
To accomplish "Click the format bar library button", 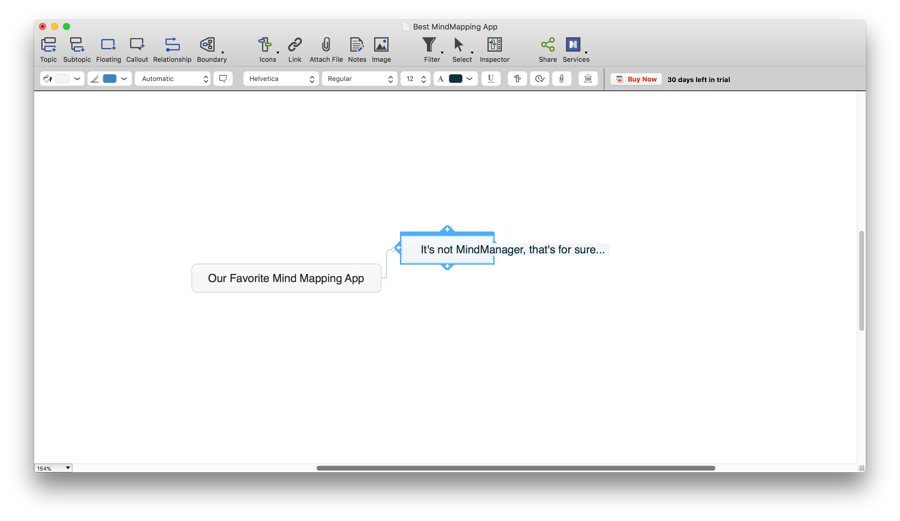I will coord(588,79).
